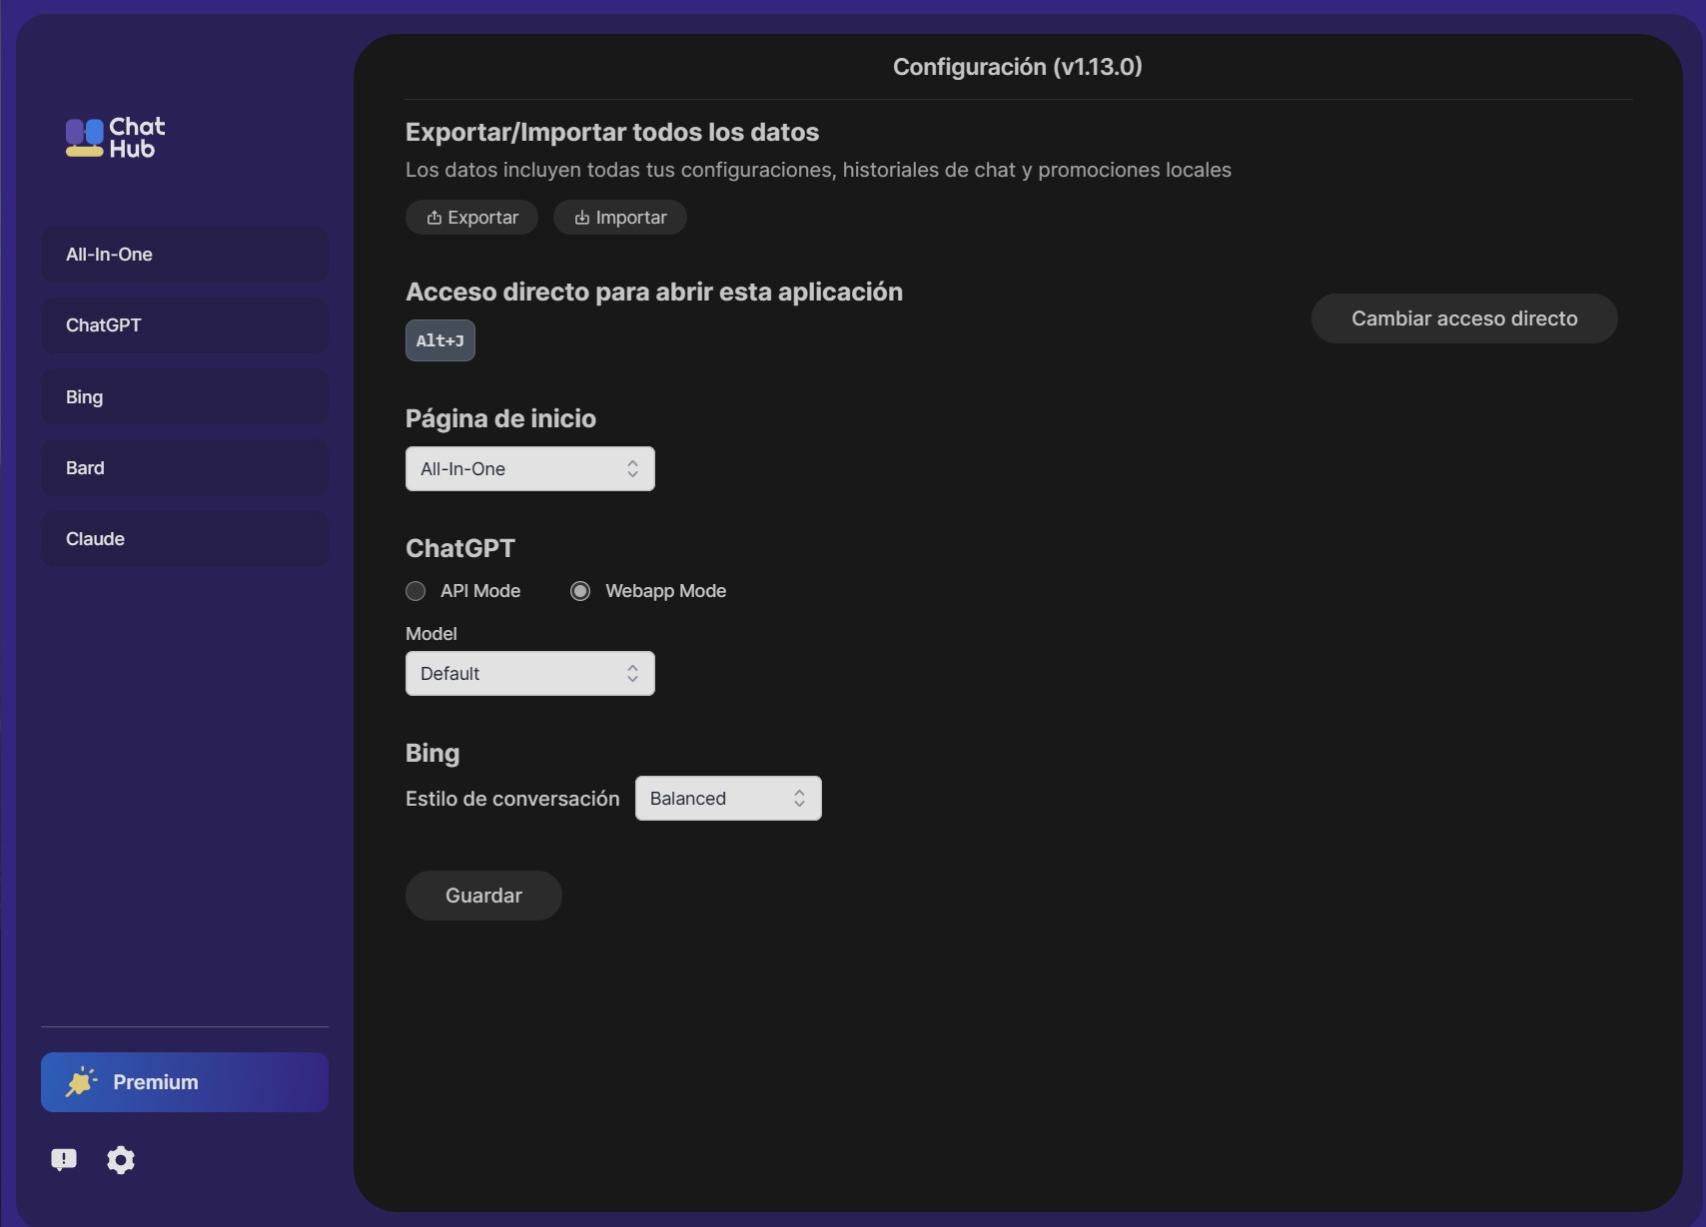Click the Alt+J shortcut badge
The width and height of the screenshot is (1706, 1227).
tap(440, 340)
